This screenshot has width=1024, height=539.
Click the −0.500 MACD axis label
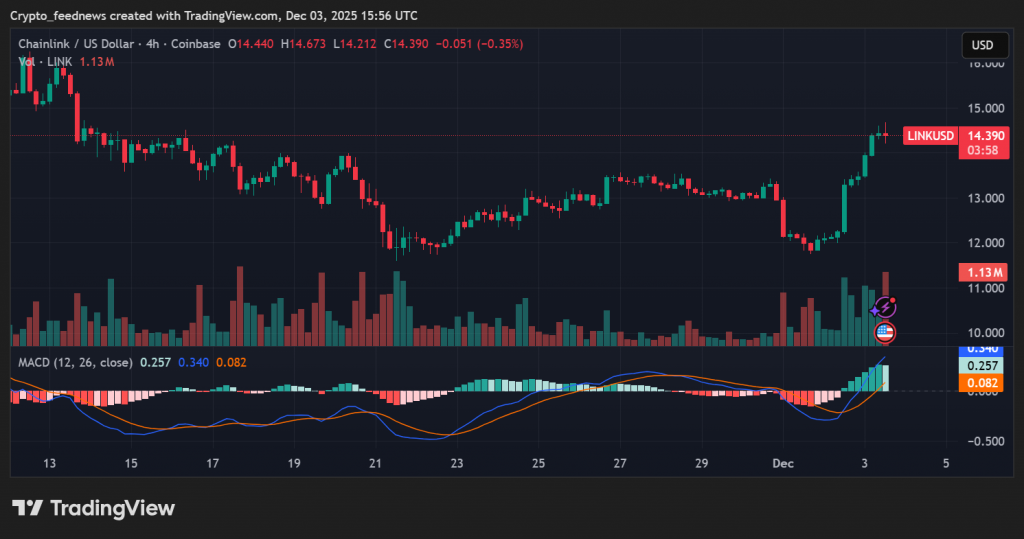(985, 441)
